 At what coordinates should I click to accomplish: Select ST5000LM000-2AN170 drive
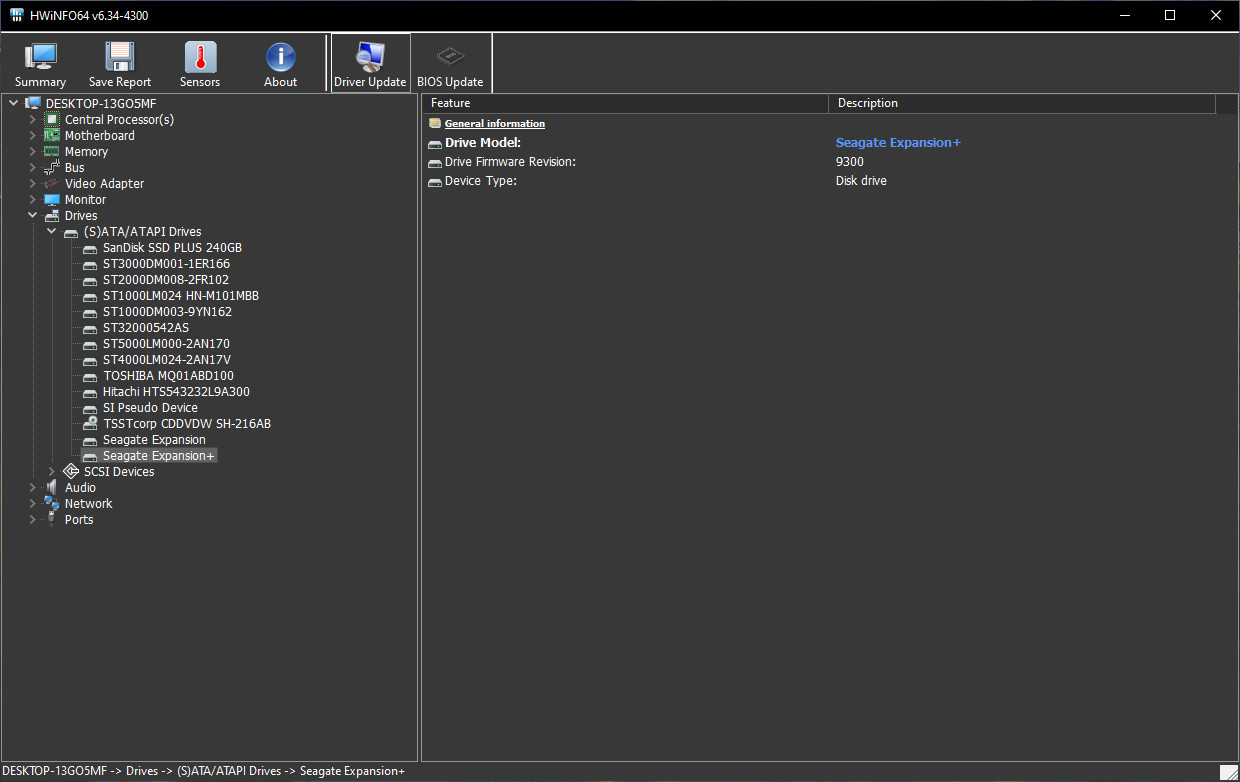pyautogui.click(x=166, y=344)
